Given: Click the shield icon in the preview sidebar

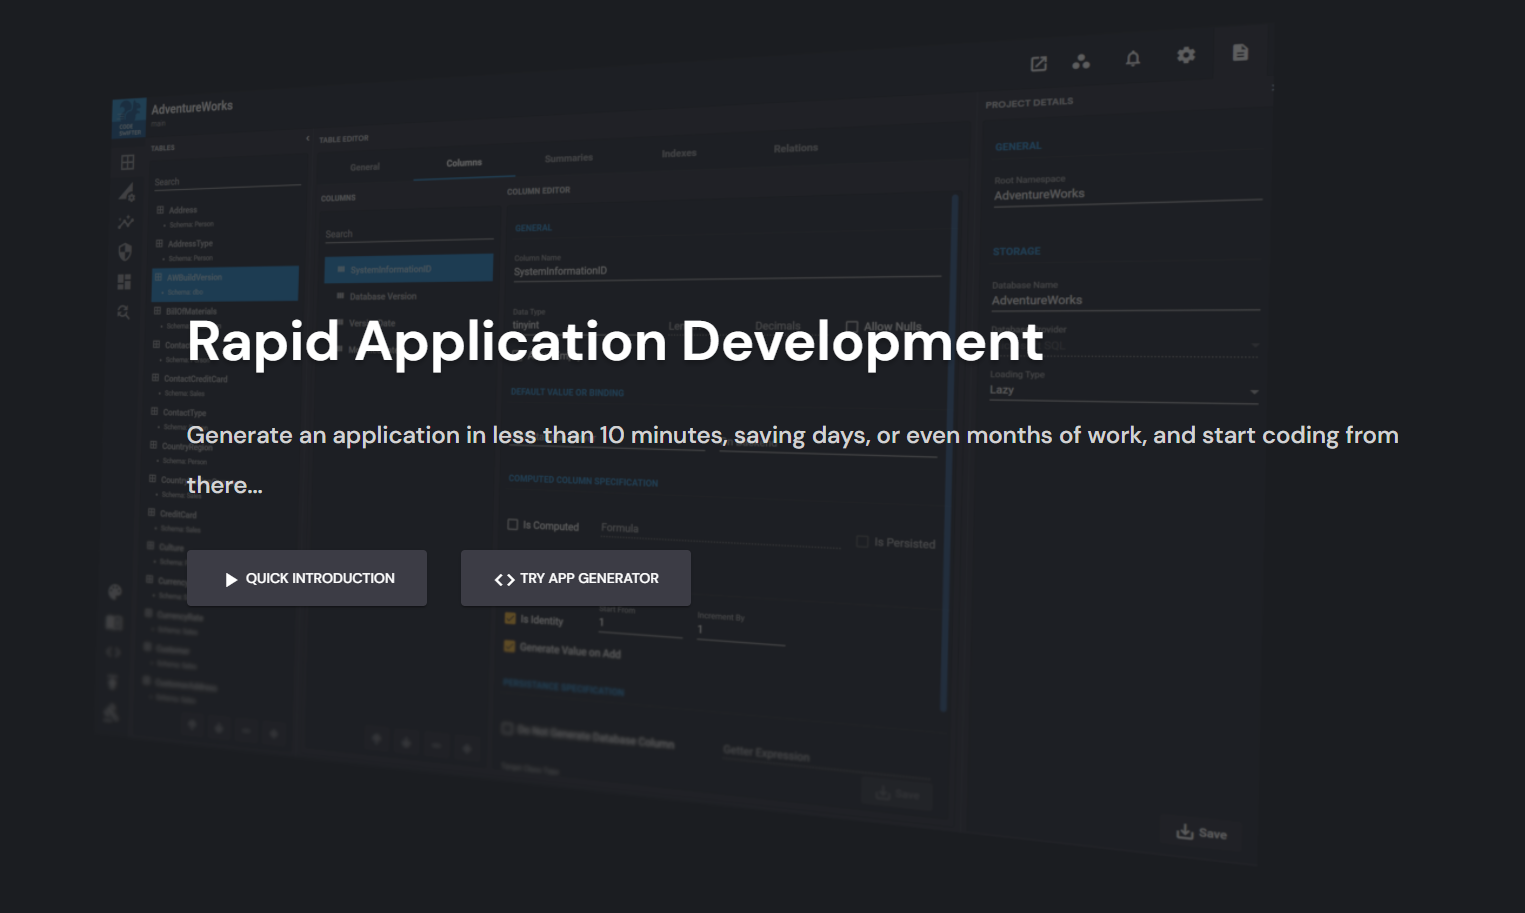Looking at the screenshot, I should [x=125, y=252].
